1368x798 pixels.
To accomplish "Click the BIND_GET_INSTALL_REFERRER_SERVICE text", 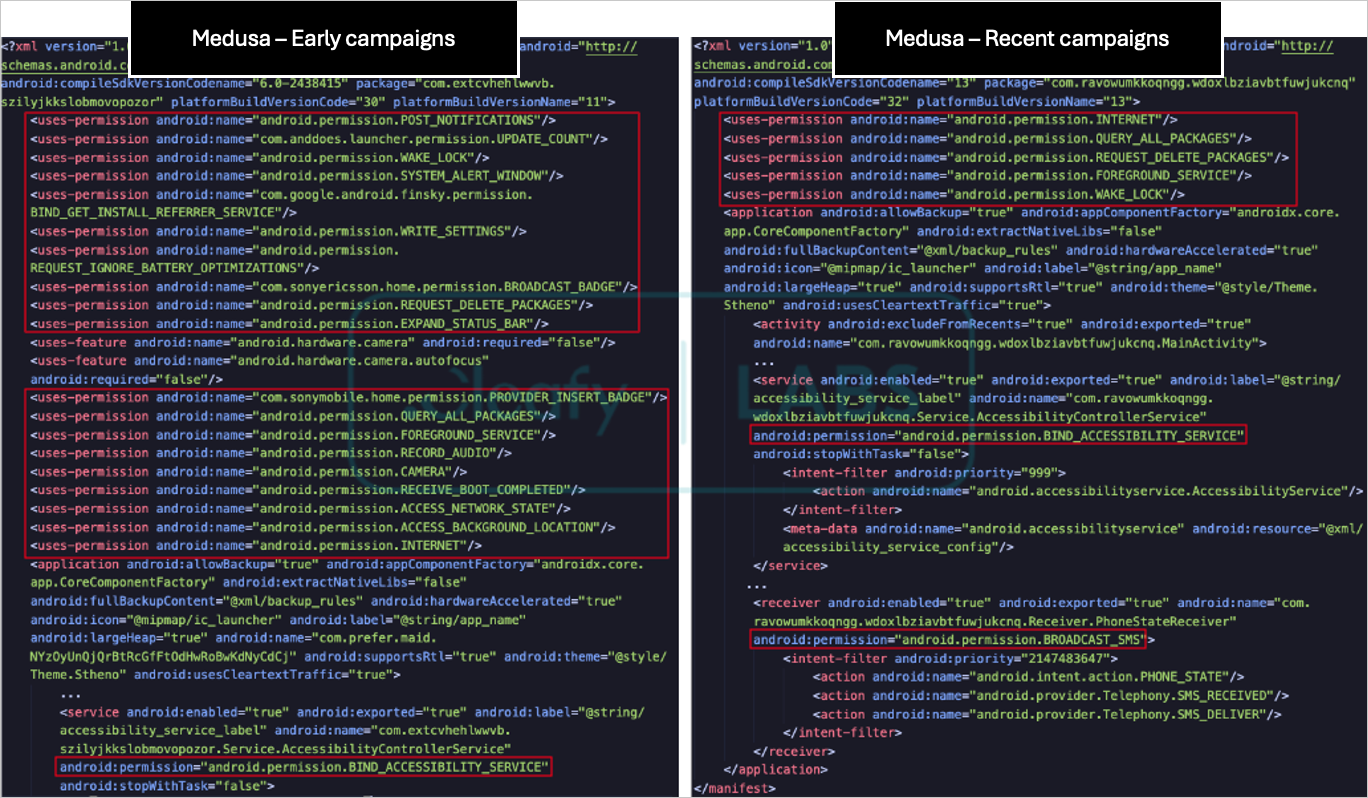I will (163, 212).
